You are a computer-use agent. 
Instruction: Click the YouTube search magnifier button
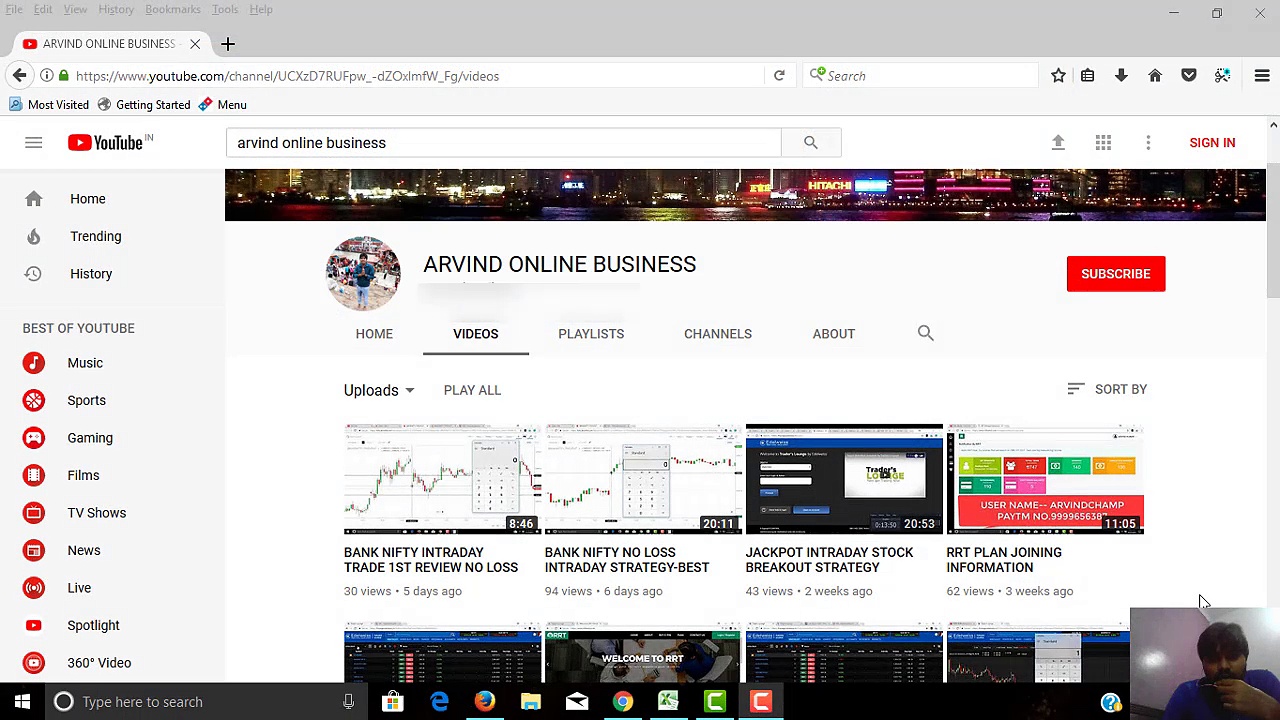[811, 143]
